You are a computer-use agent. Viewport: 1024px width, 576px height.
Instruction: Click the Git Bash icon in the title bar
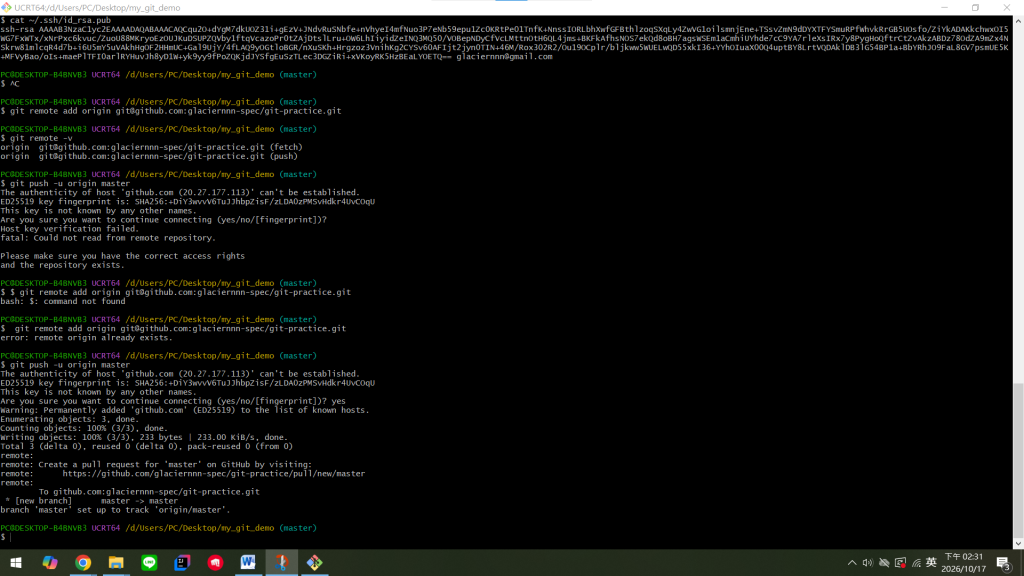point(7,8)
